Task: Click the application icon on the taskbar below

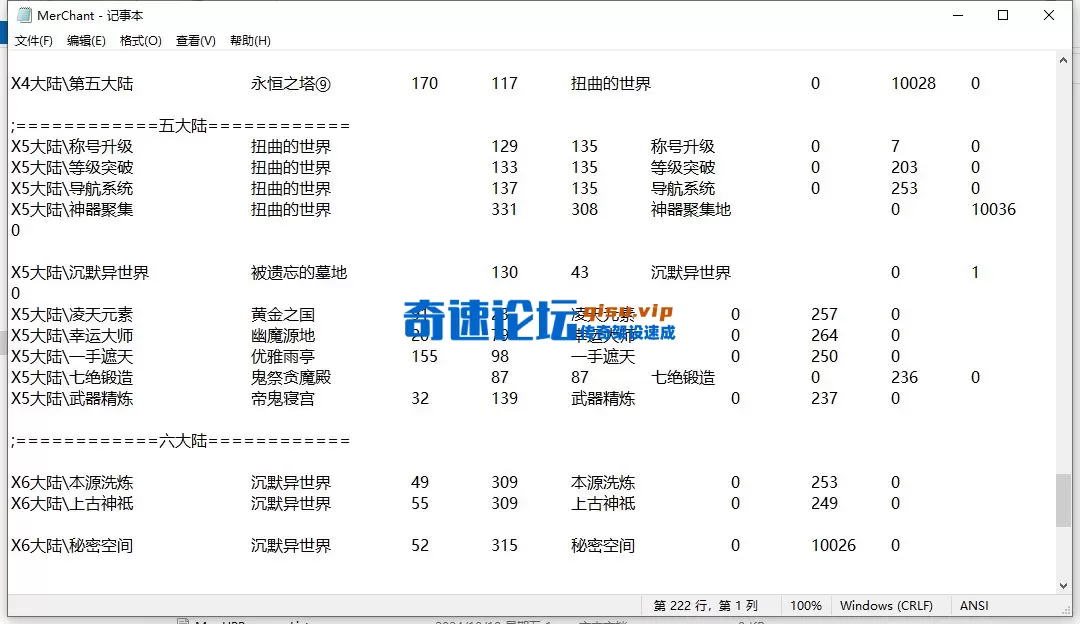Action: click(x=180, y=620)
